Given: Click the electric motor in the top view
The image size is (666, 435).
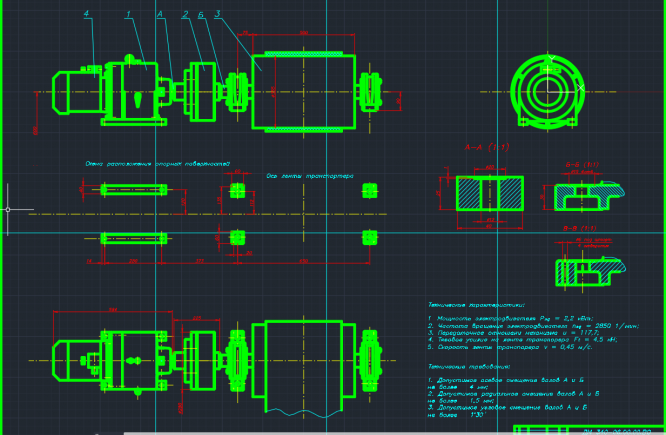Looking at the screenshot, I should (x=77, y=93).
